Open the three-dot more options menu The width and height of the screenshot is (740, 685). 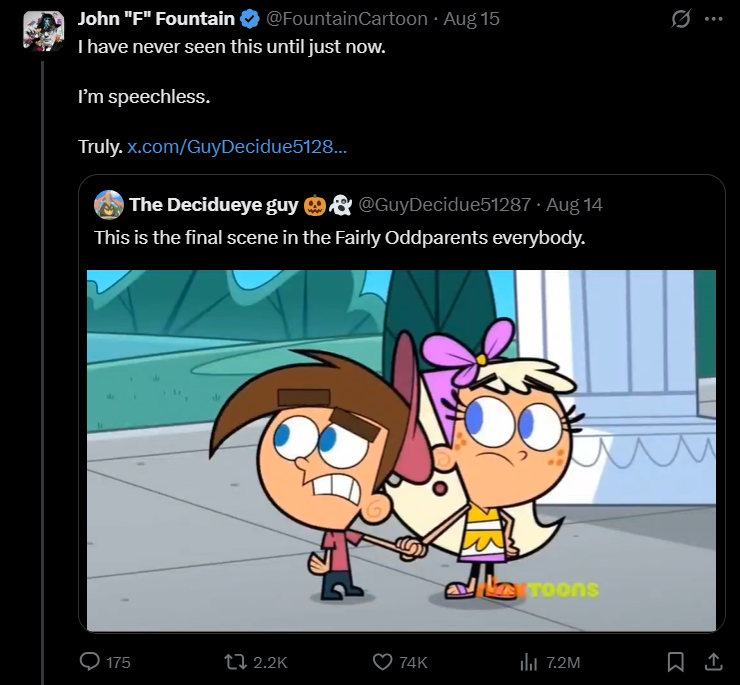713,19
